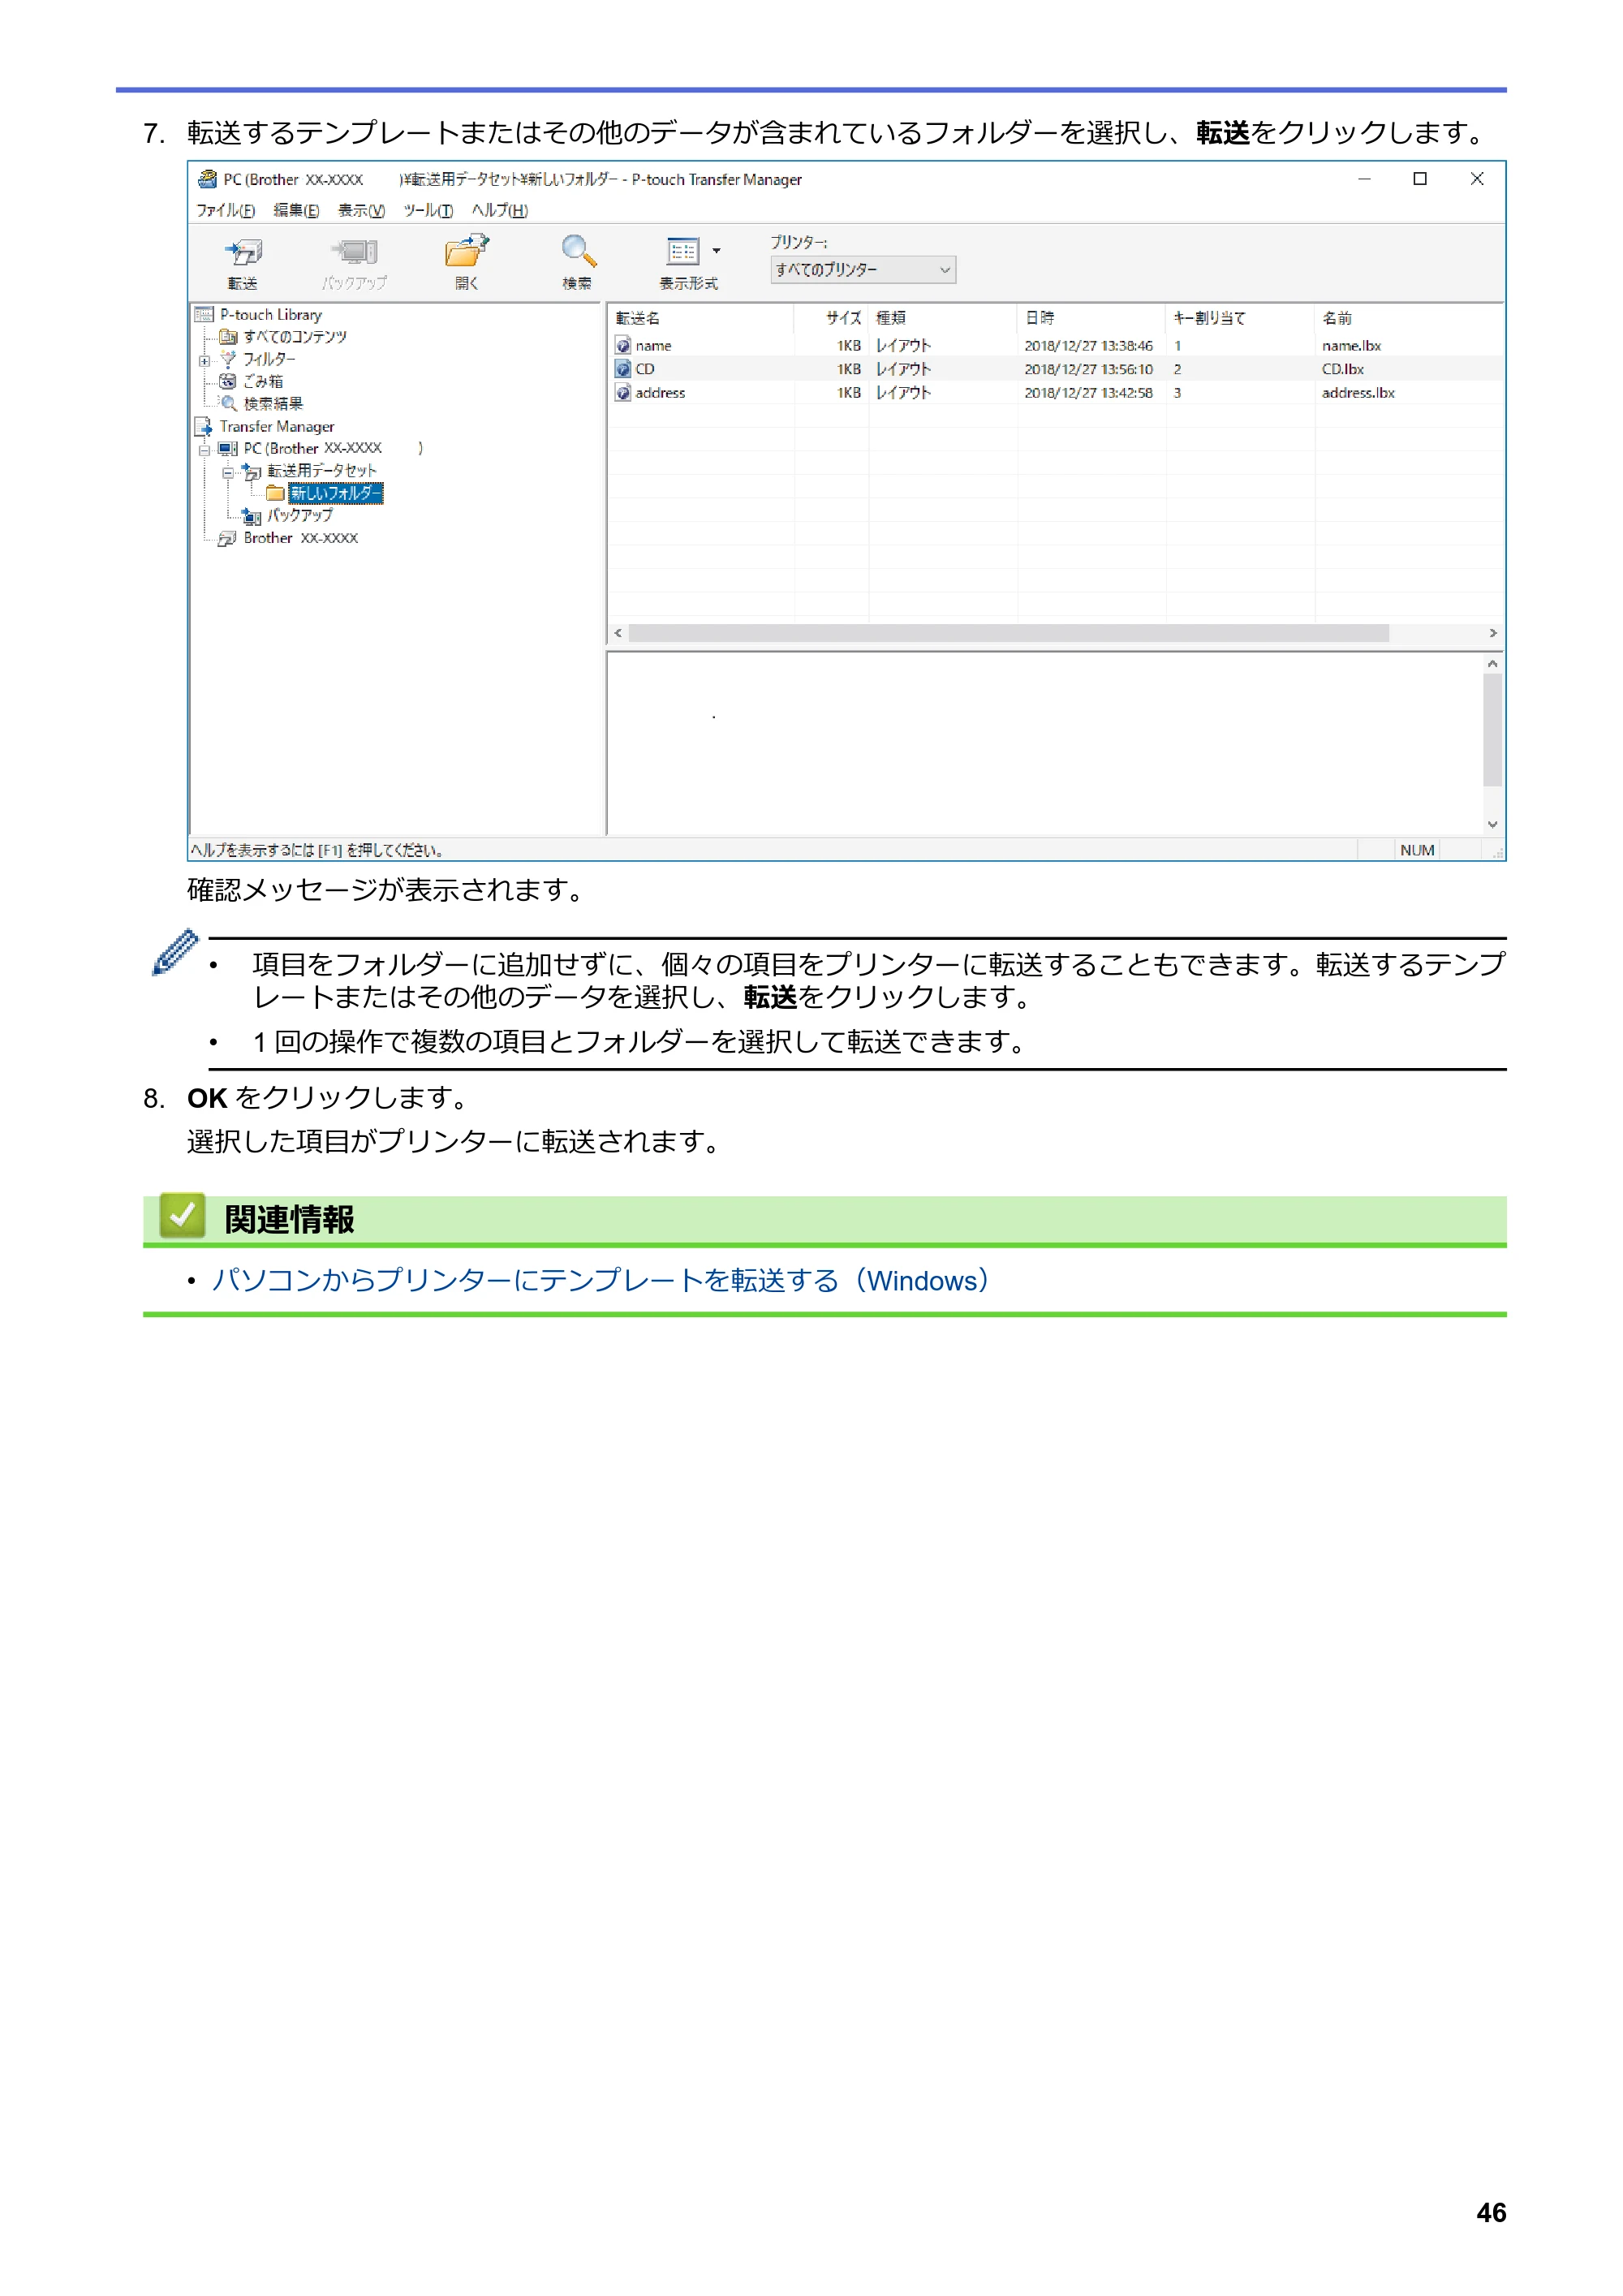The height and width of the screenshot is (2296, 1623).
Task: Collapse the PC (Brother XX-XXXX) node
Action: (204, 450)
